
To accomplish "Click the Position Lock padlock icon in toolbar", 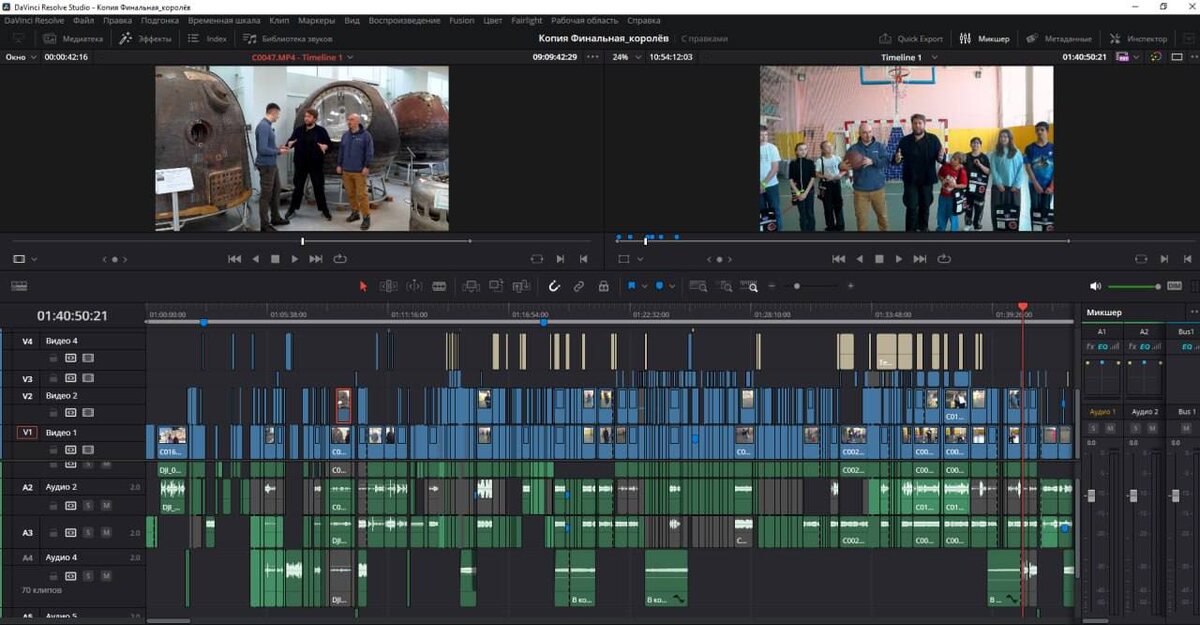I will point(603,286).
